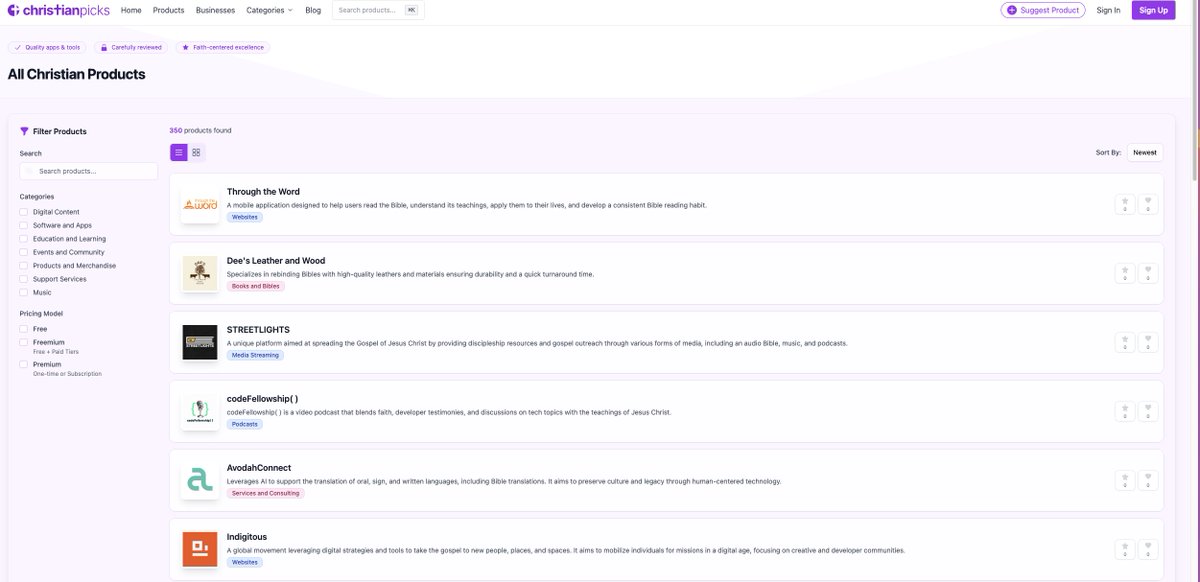Switch to list view layout
Screen dimensions: 1200x582
179,152
